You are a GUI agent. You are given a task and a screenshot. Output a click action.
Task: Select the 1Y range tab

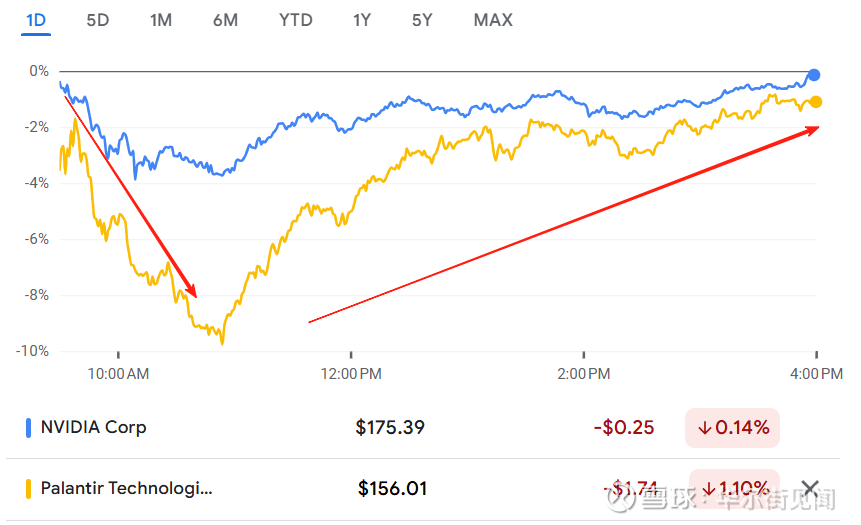coord(363,20)
